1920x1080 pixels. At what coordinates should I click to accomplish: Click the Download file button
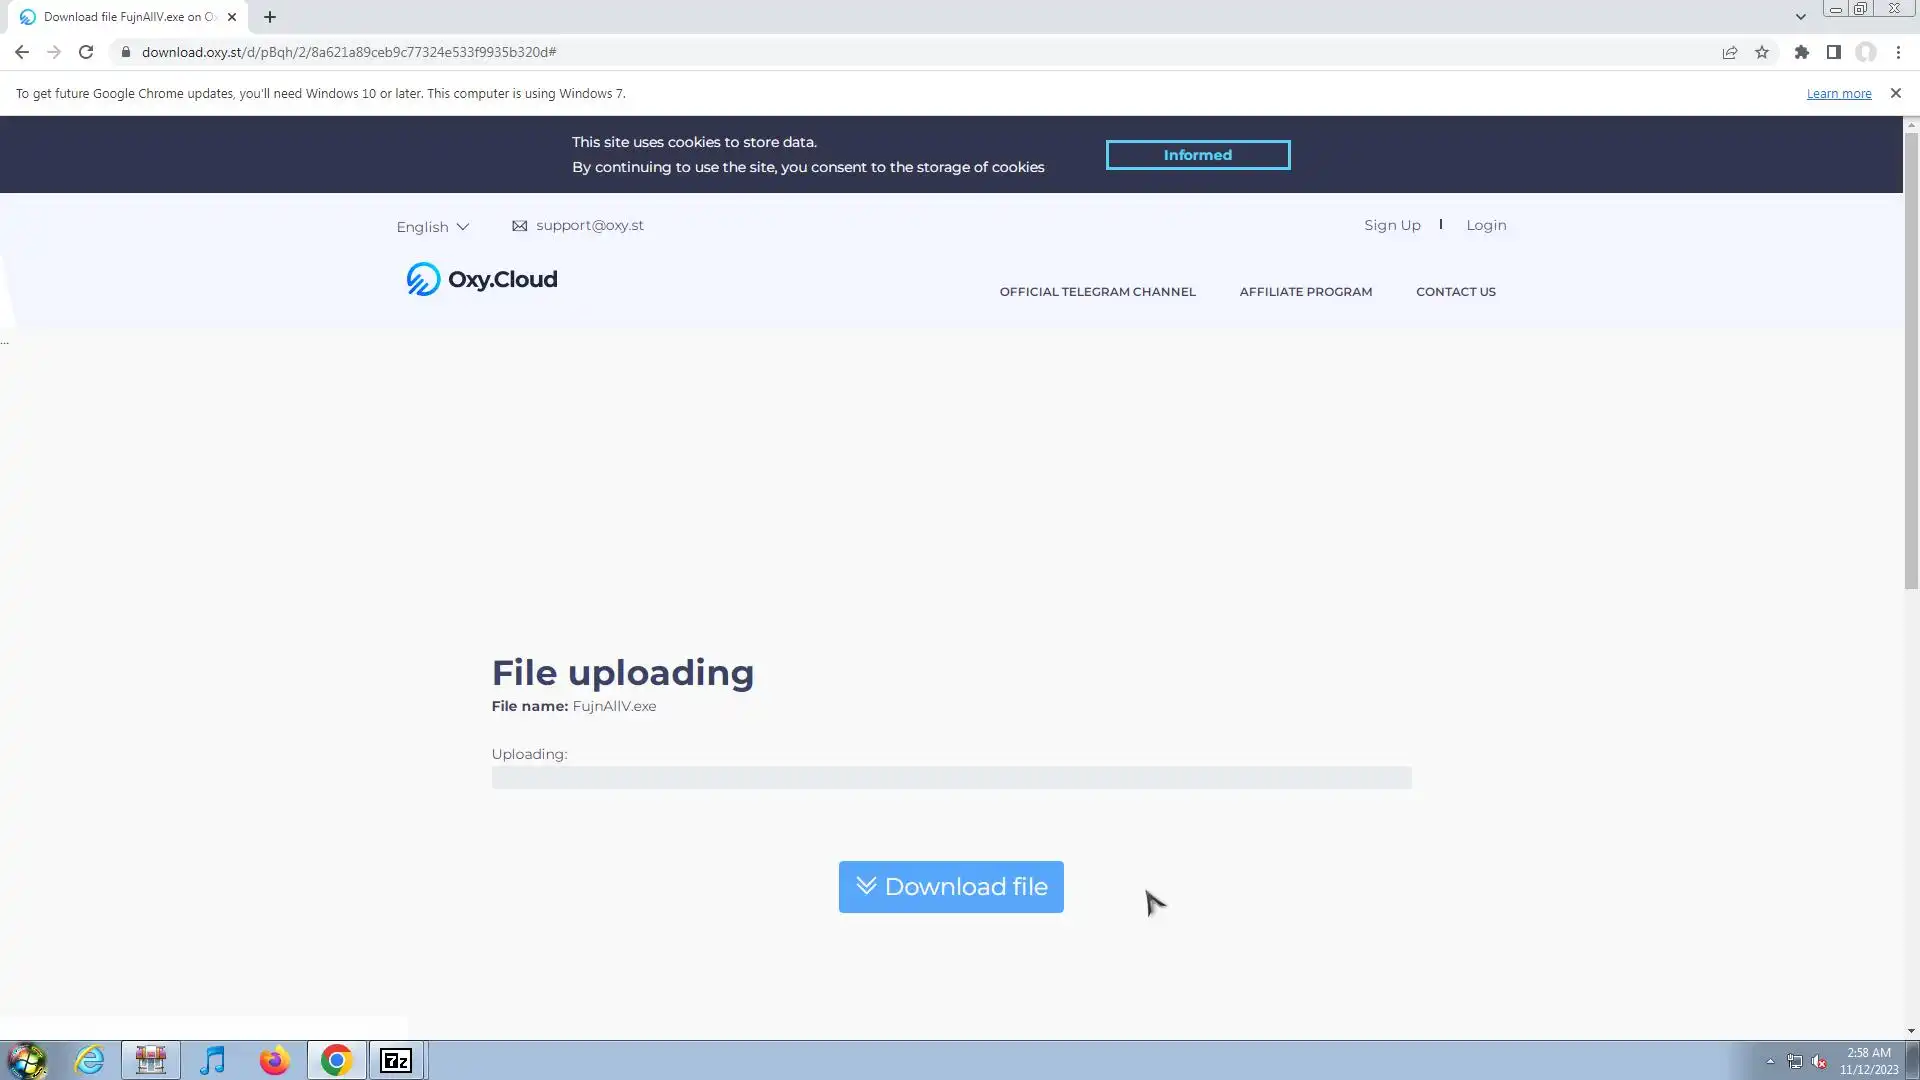pos(950,887)
